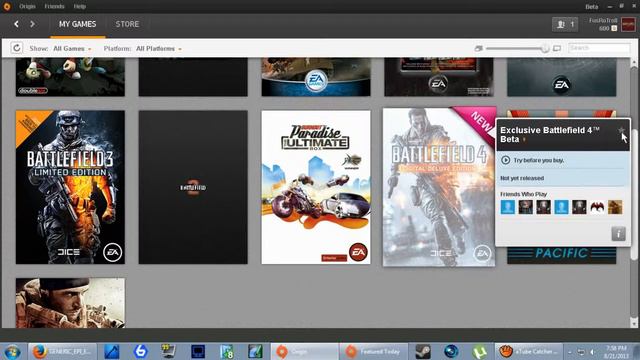Click the Origin logo in title bar

tap(7, 7)
